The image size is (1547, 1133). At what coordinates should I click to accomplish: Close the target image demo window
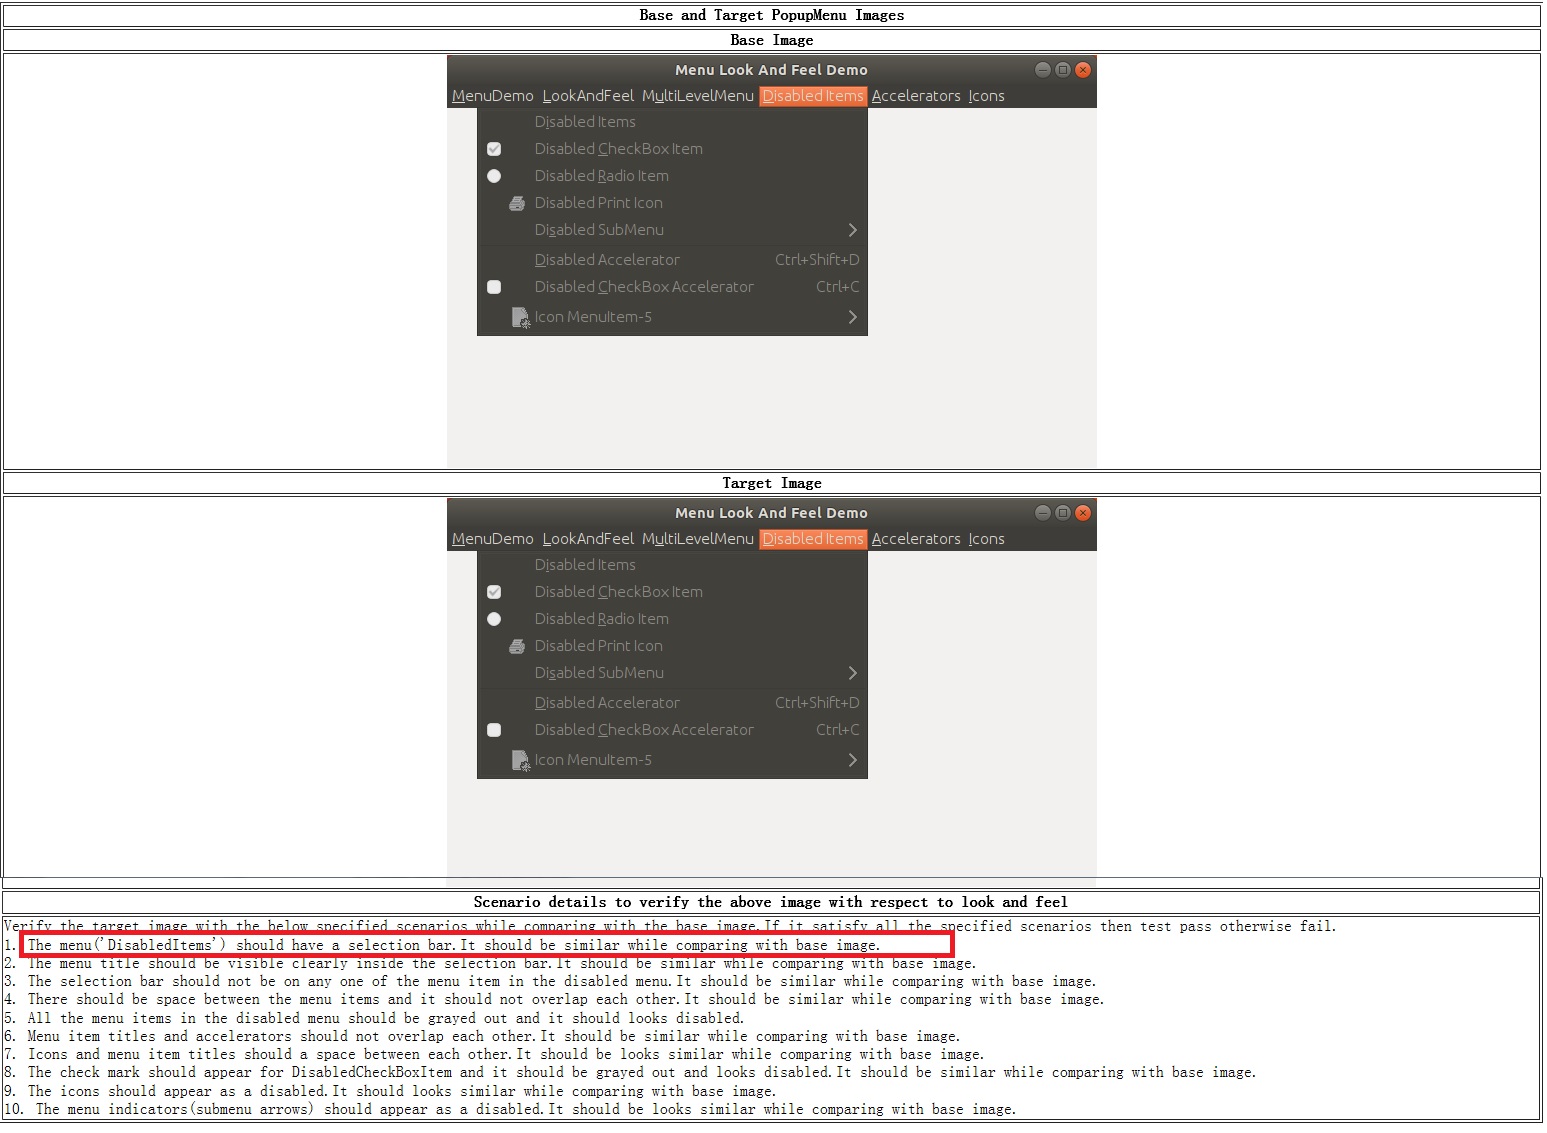1083,513
